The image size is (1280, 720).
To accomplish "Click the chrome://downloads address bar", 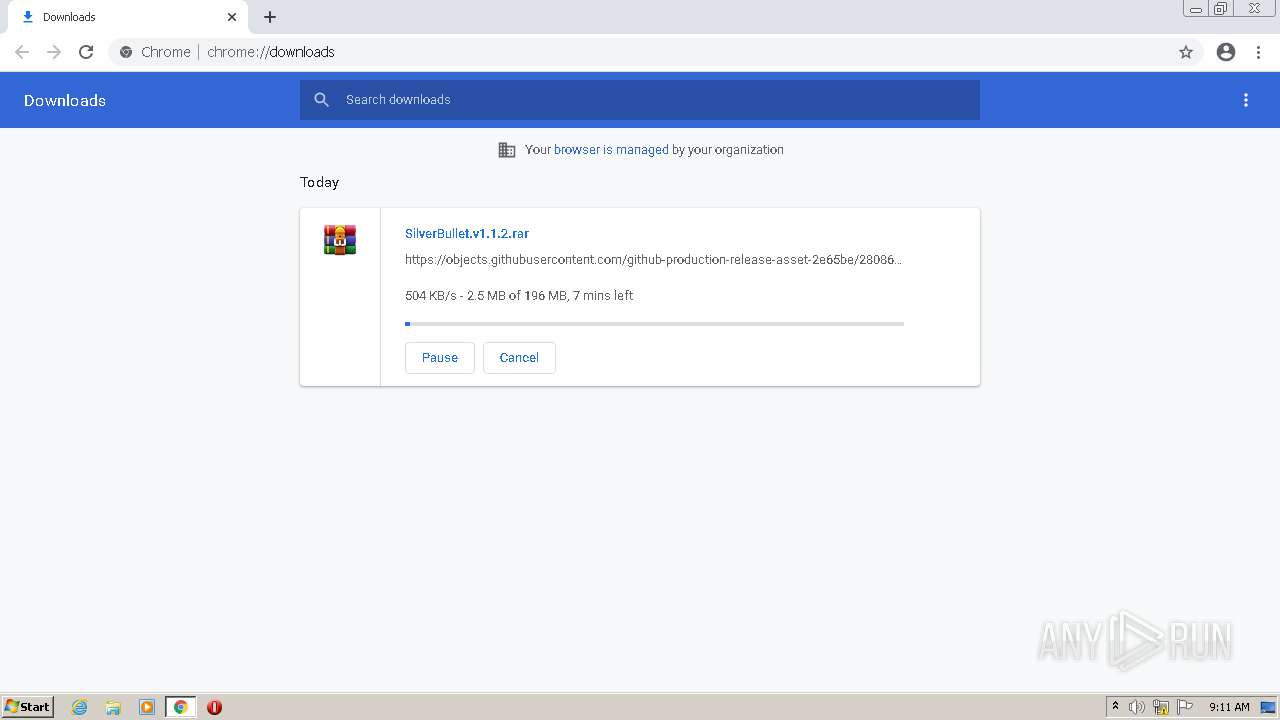I will point(640,52).
